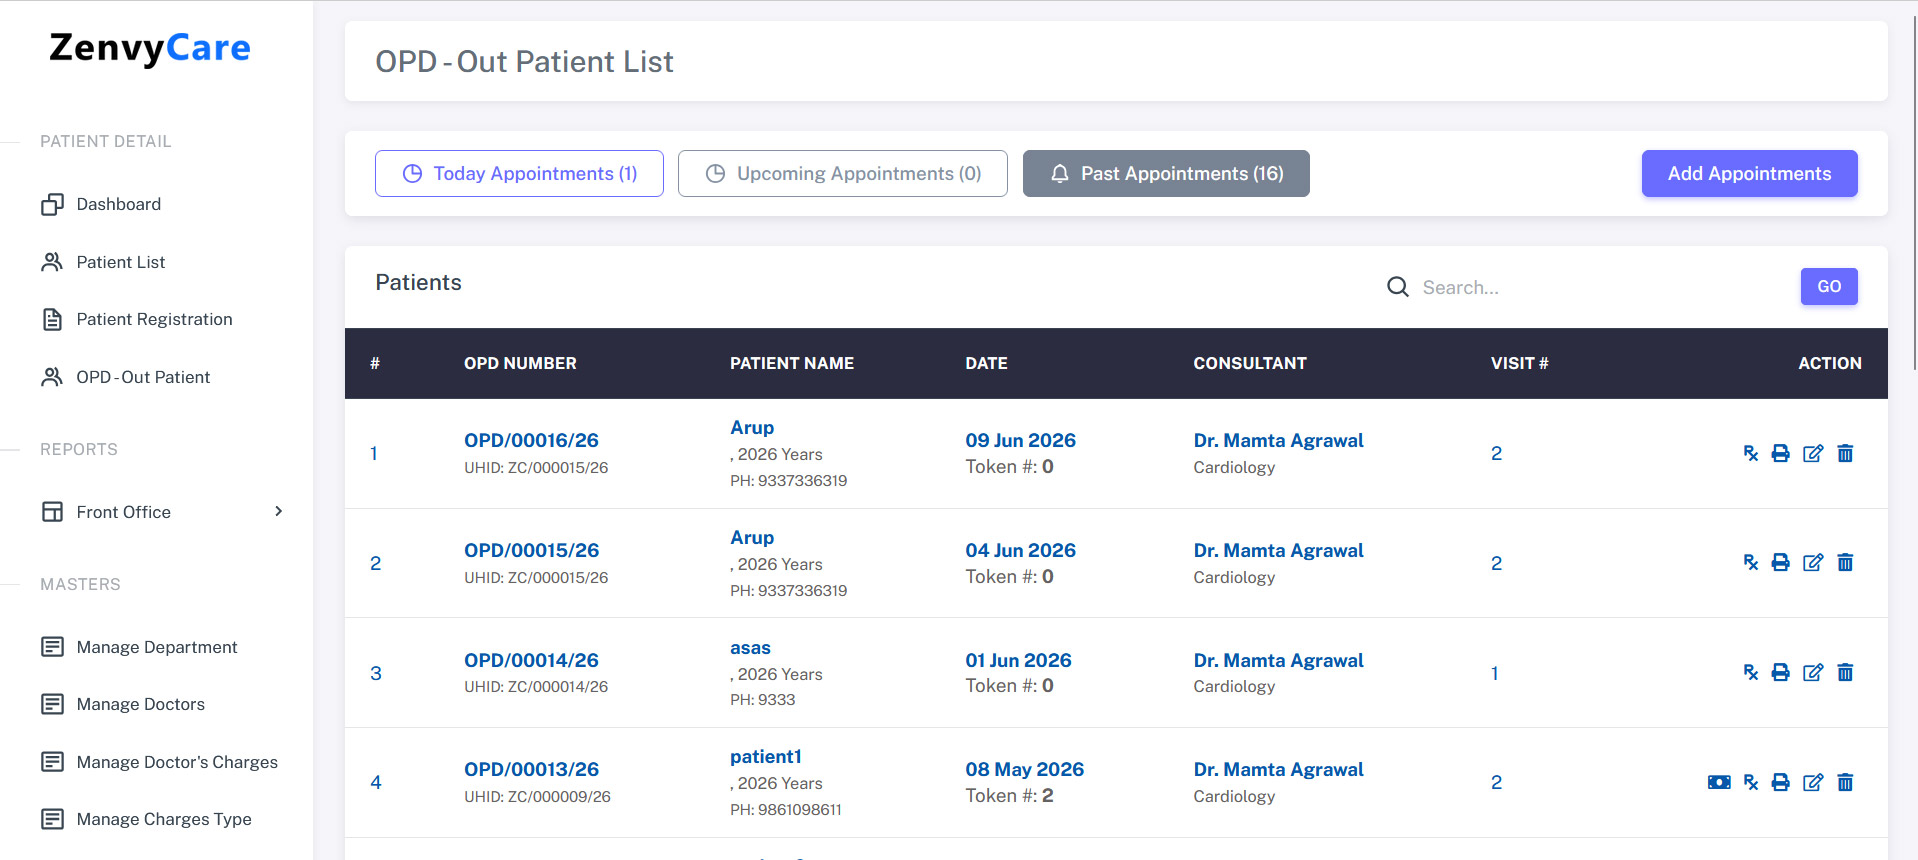The width and height of the screenshot is (1918, 860).
Task: Open prescription icon for OPD/00014/26
Action: (1751, 673)
